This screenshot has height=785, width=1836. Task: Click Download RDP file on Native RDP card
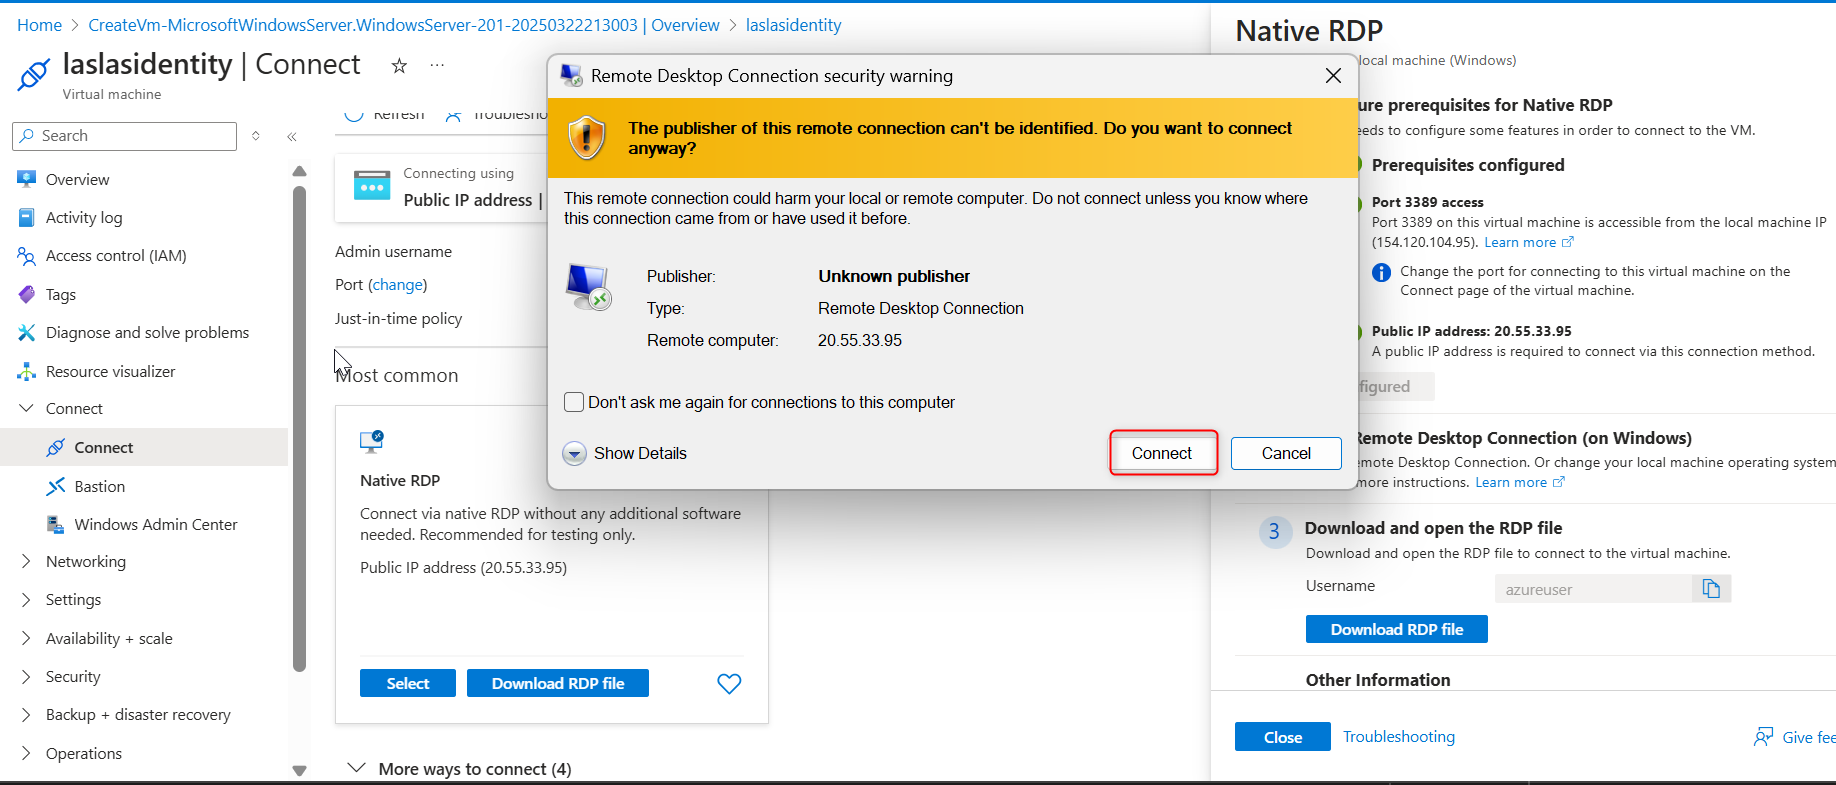[x=558, y=683]
